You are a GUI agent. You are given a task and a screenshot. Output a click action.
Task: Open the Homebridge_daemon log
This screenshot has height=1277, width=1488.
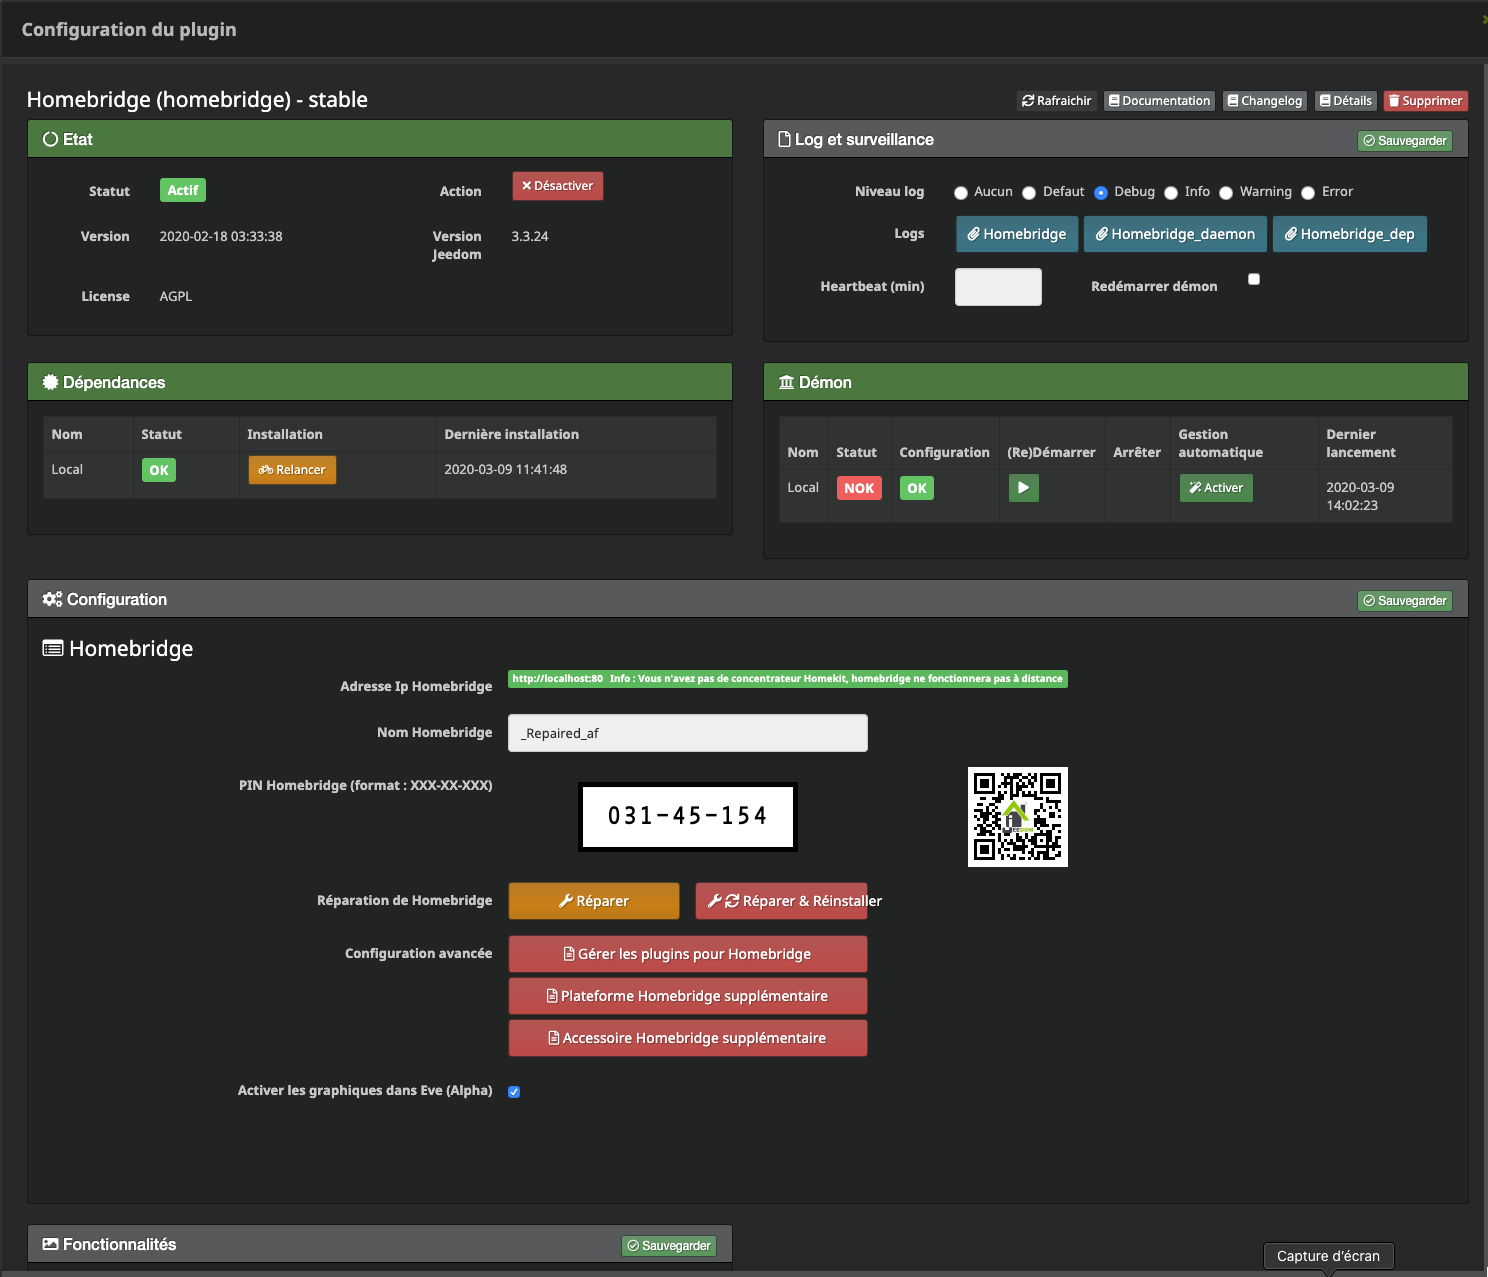click(1175, 234)
